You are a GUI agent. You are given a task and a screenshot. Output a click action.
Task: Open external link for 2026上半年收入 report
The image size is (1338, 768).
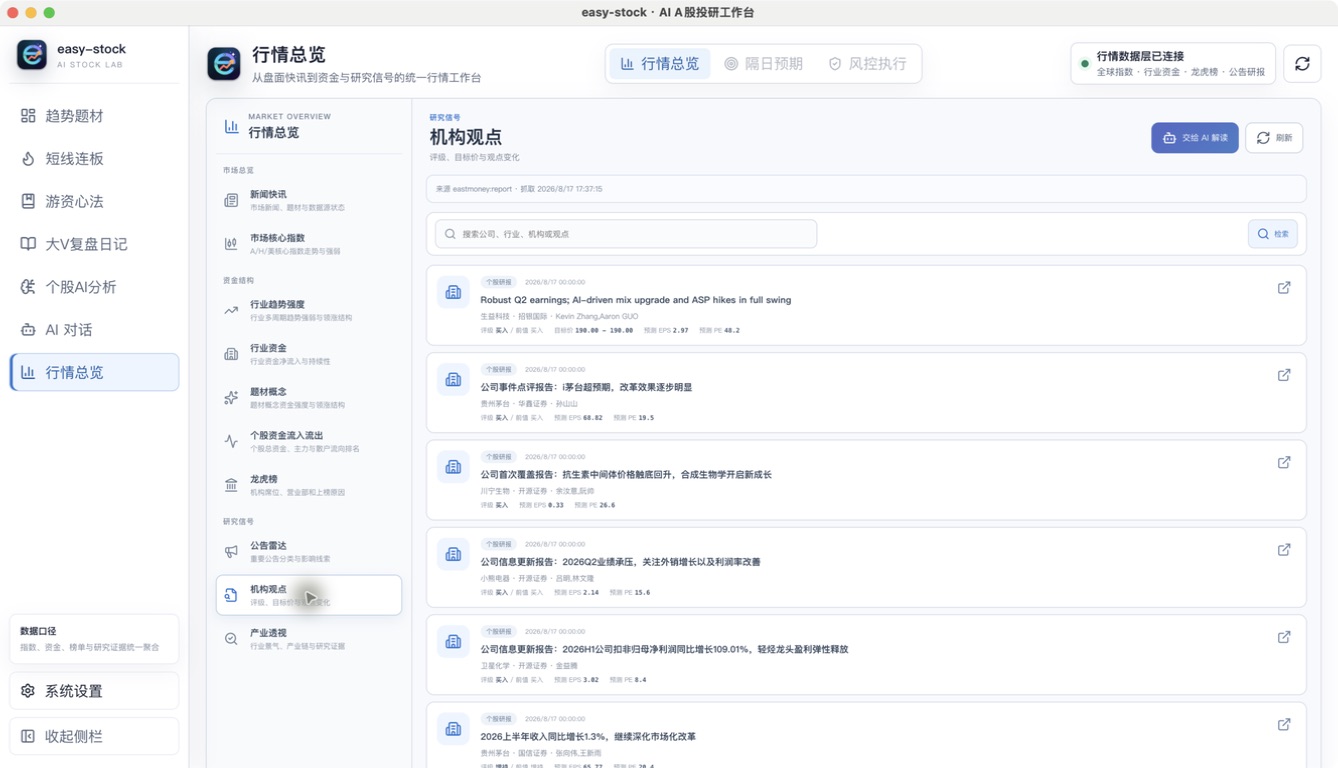click(1284, 725)
